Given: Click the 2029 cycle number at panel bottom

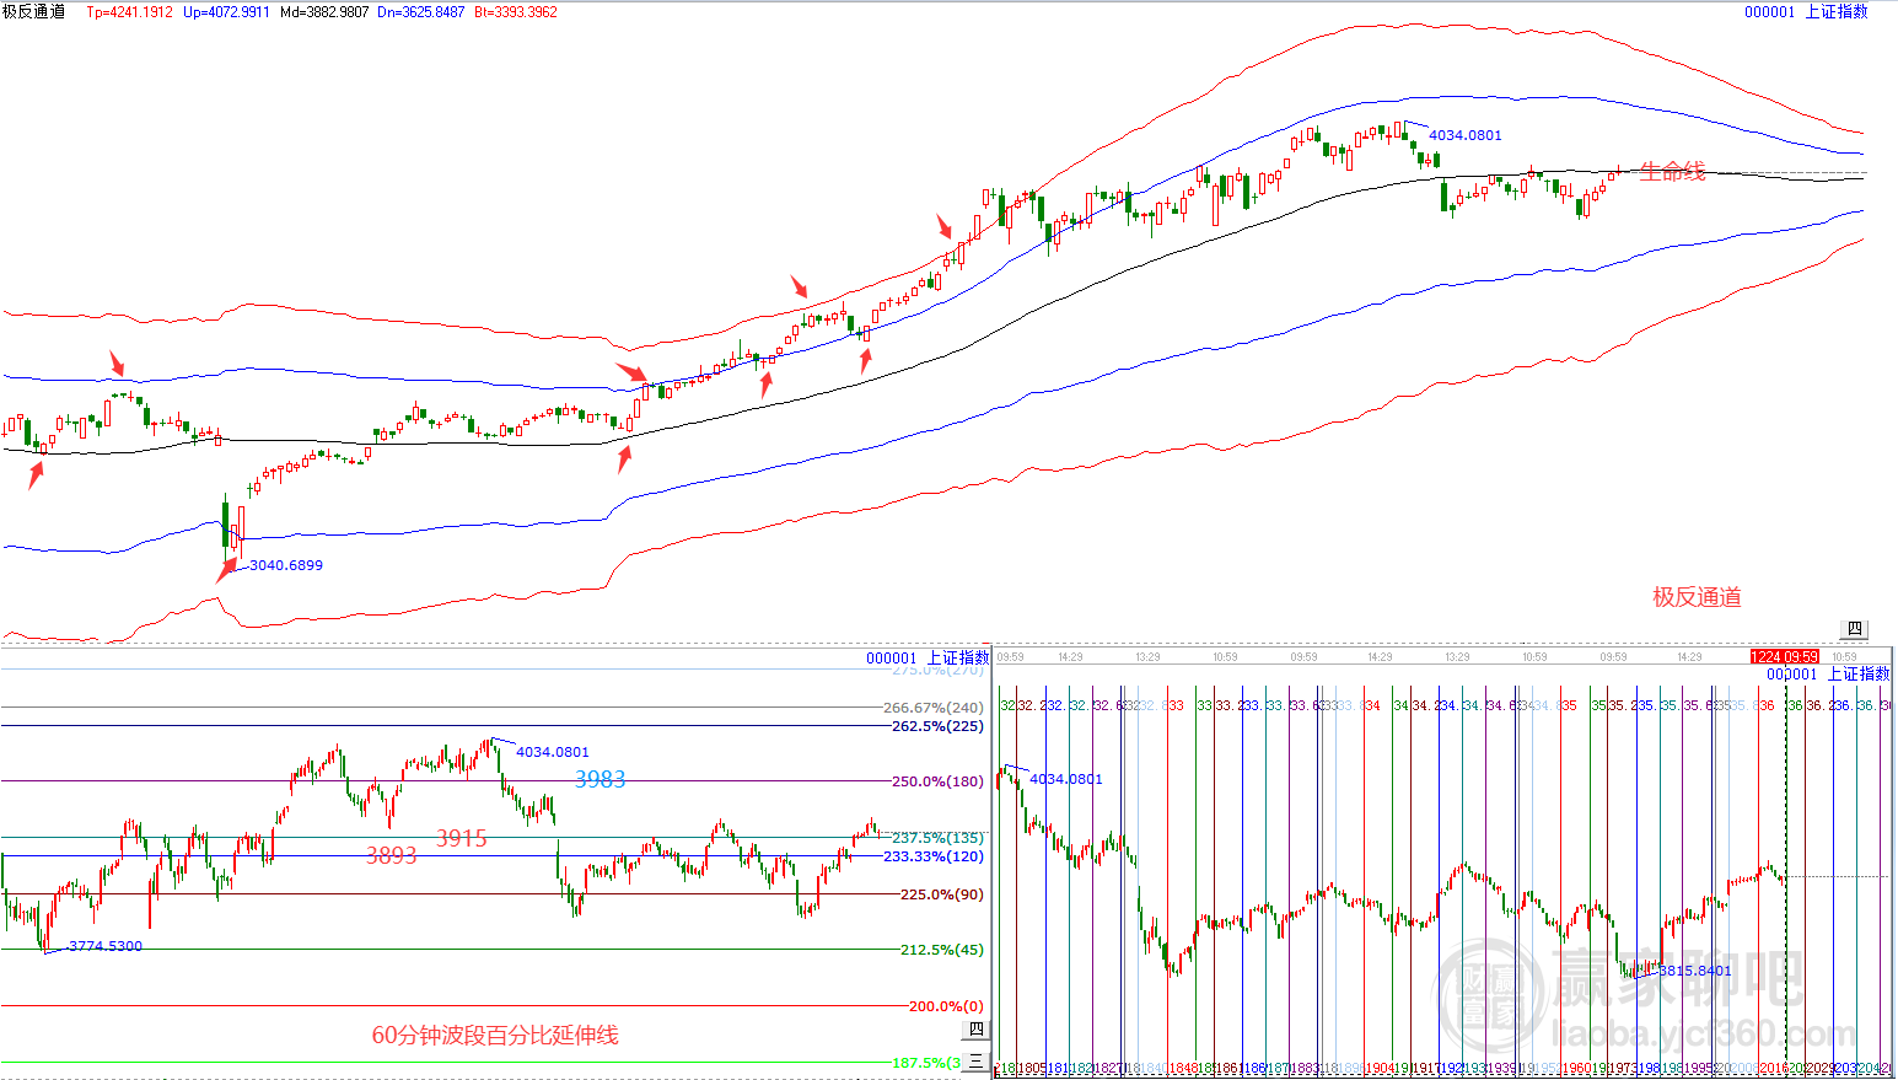Looking at the screenshot, I should pyautogui.click(x=1819, y=1069).
